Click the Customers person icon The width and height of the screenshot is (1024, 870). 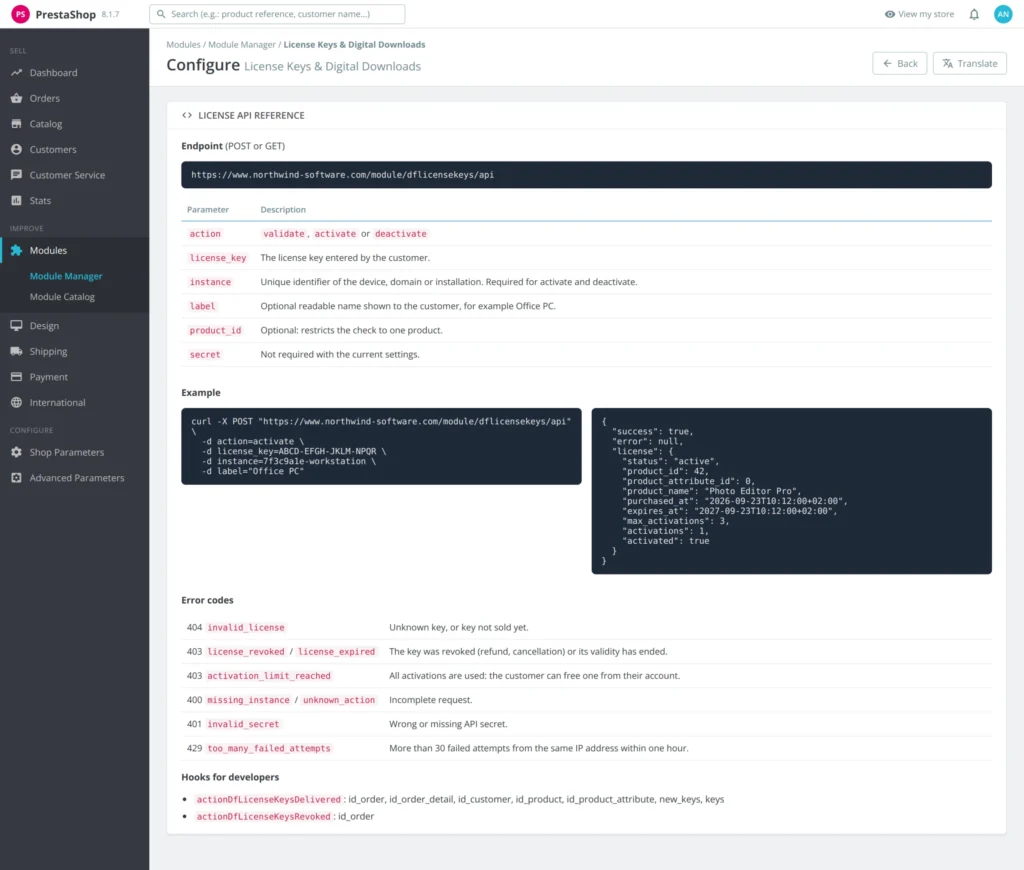pyautogui.click(x=16, y=149)
